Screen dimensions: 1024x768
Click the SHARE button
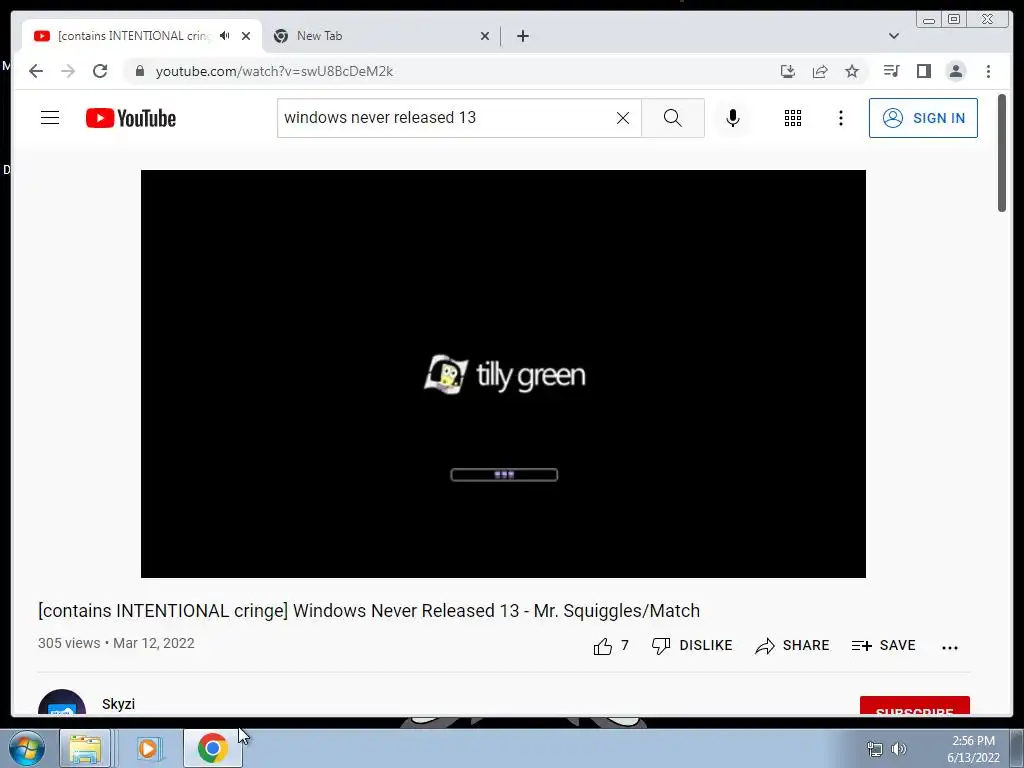[x=792, y=646]
